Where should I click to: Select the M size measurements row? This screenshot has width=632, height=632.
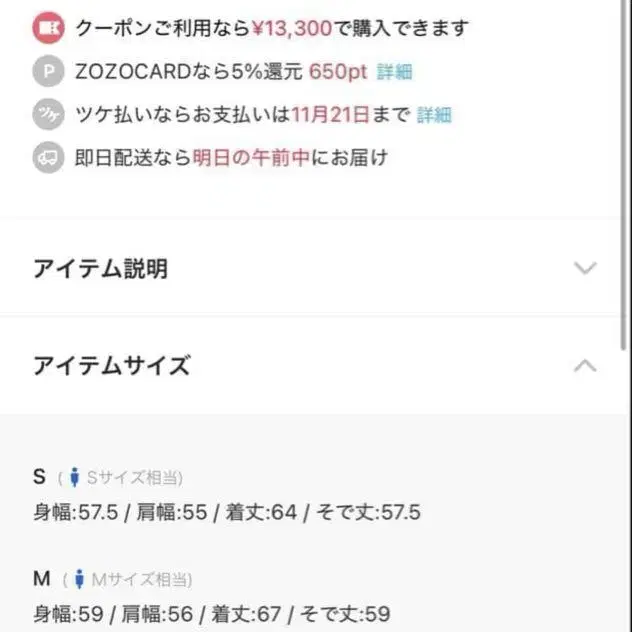pyautogui.click(x=211, y=614)
